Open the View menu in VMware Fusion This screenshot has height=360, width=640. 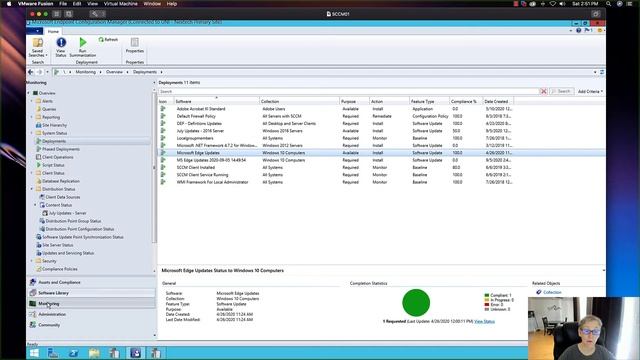(92, 4)
